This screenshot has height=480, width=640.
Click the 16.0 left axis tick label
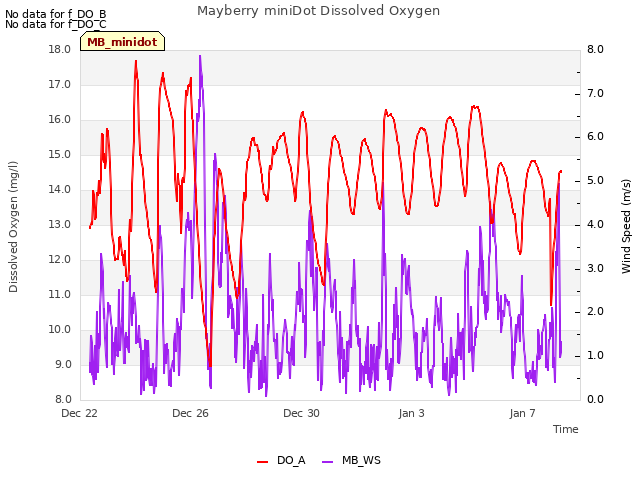tap(60, 120)
